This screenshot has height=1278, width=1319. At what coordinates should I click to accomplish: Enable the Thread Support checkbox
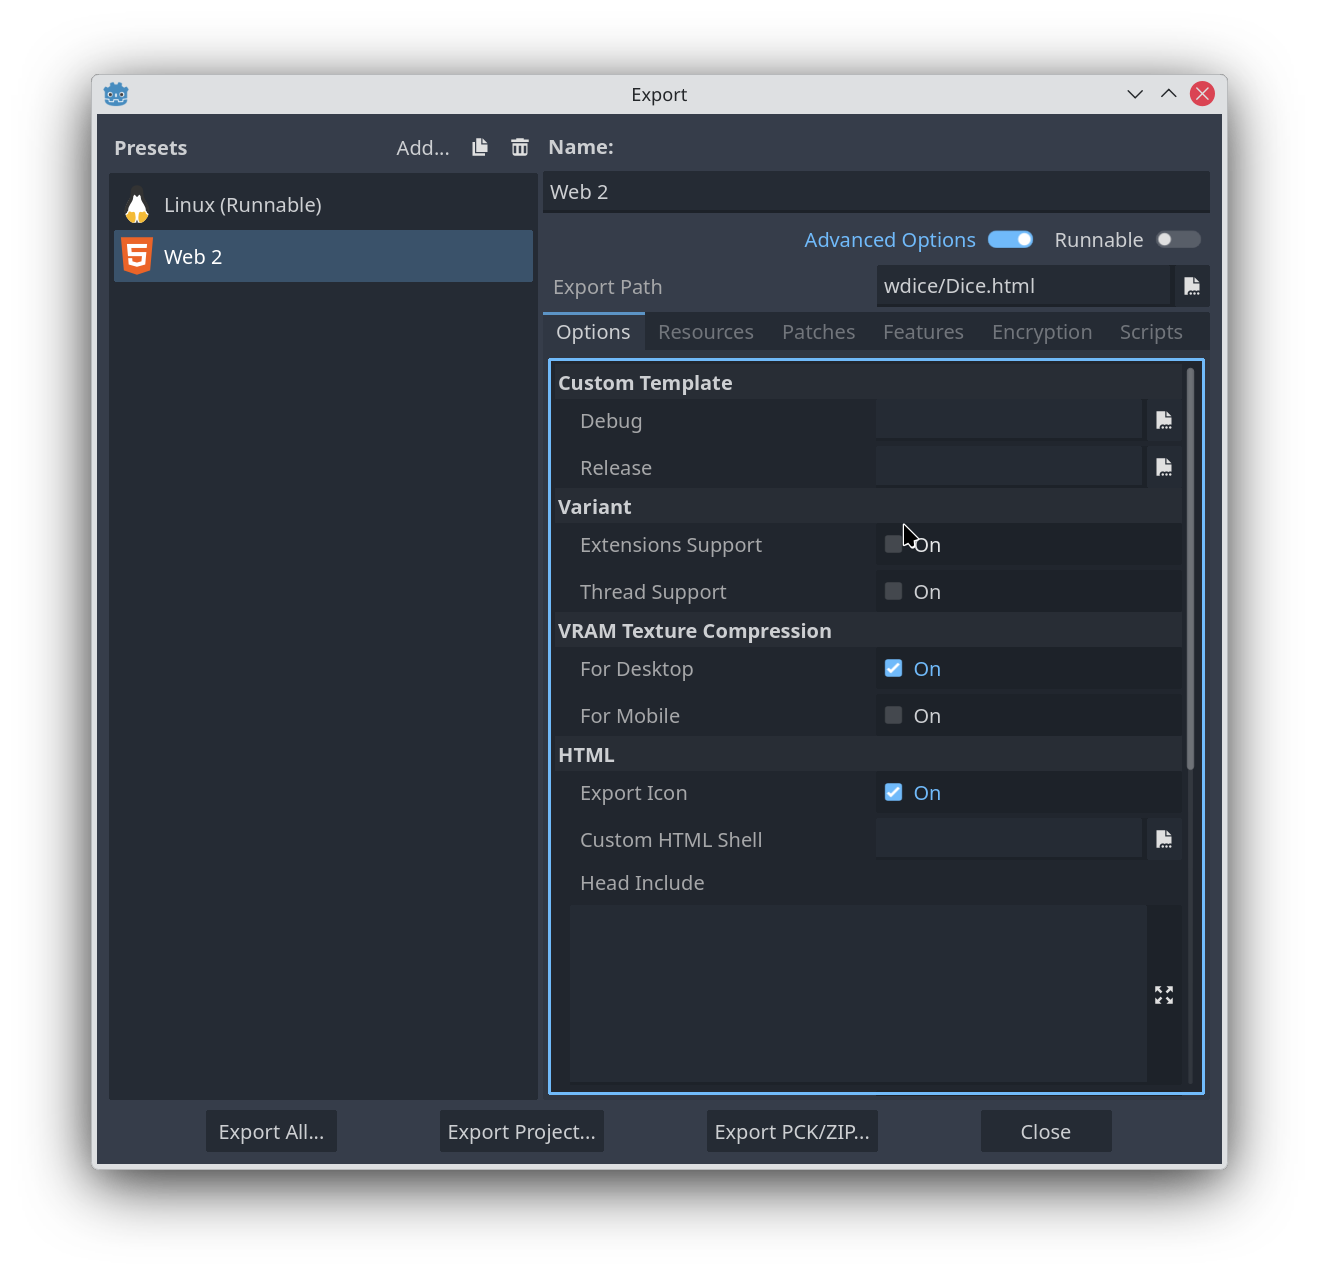894,592
